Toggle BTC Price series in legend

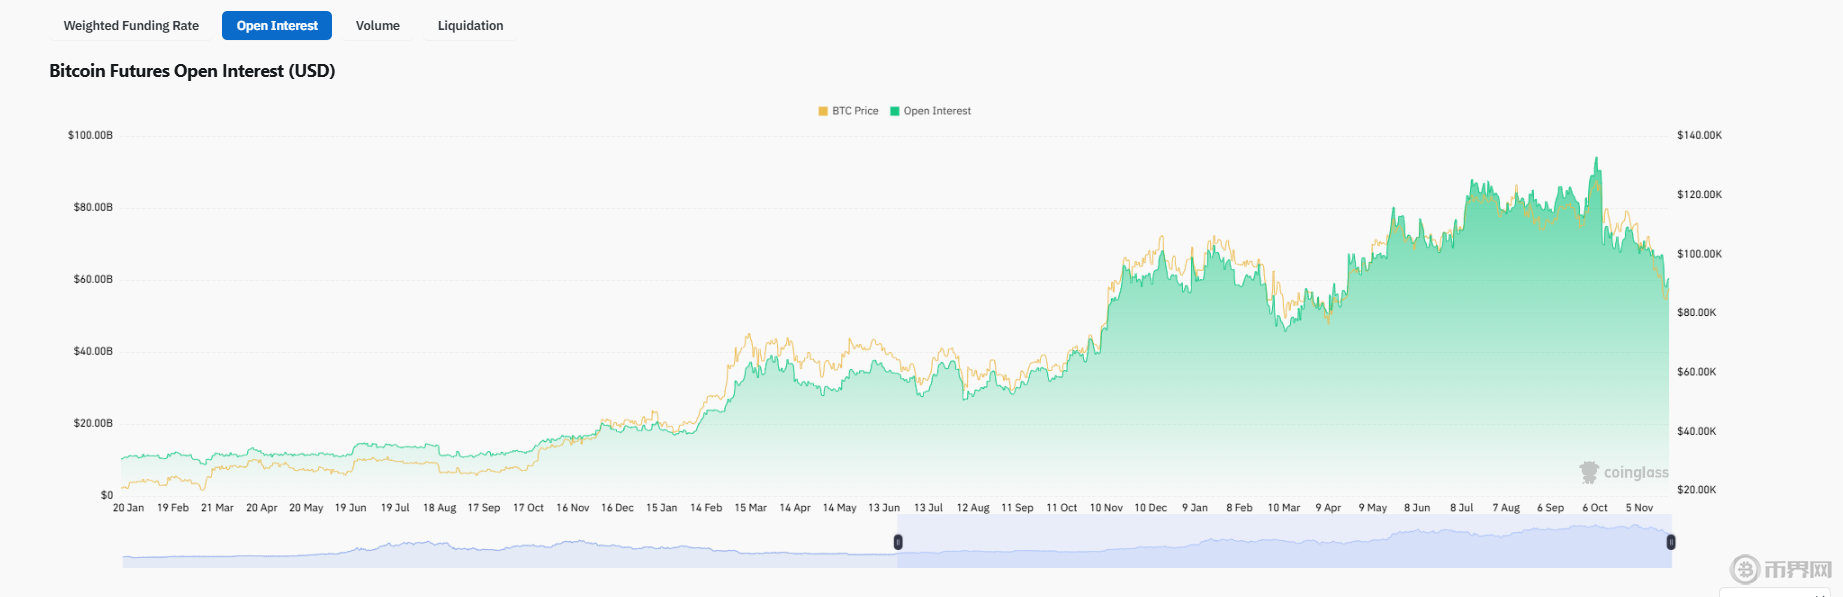coord(848,111)
